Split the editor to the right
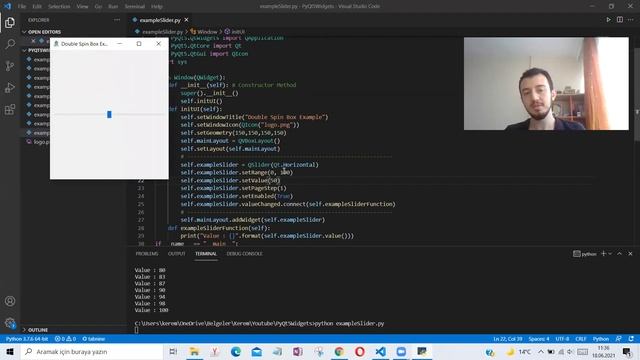This screenshot has height=360, width=640. click(620, 20)
